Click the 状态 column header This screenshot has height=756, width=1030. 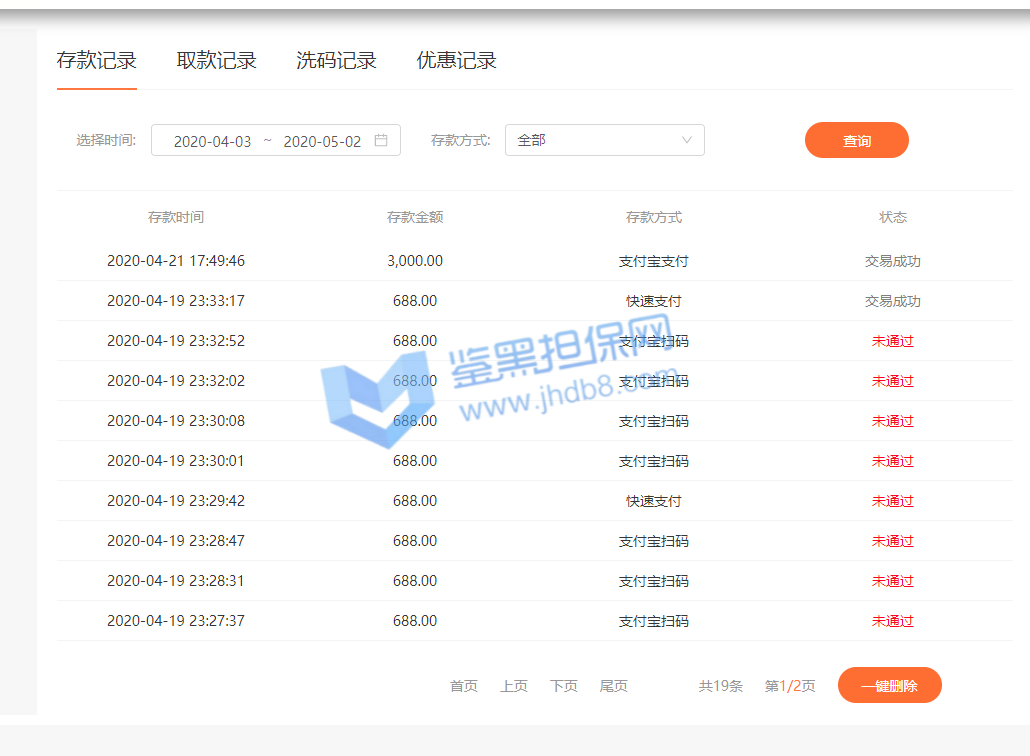[x=892, y=217]
